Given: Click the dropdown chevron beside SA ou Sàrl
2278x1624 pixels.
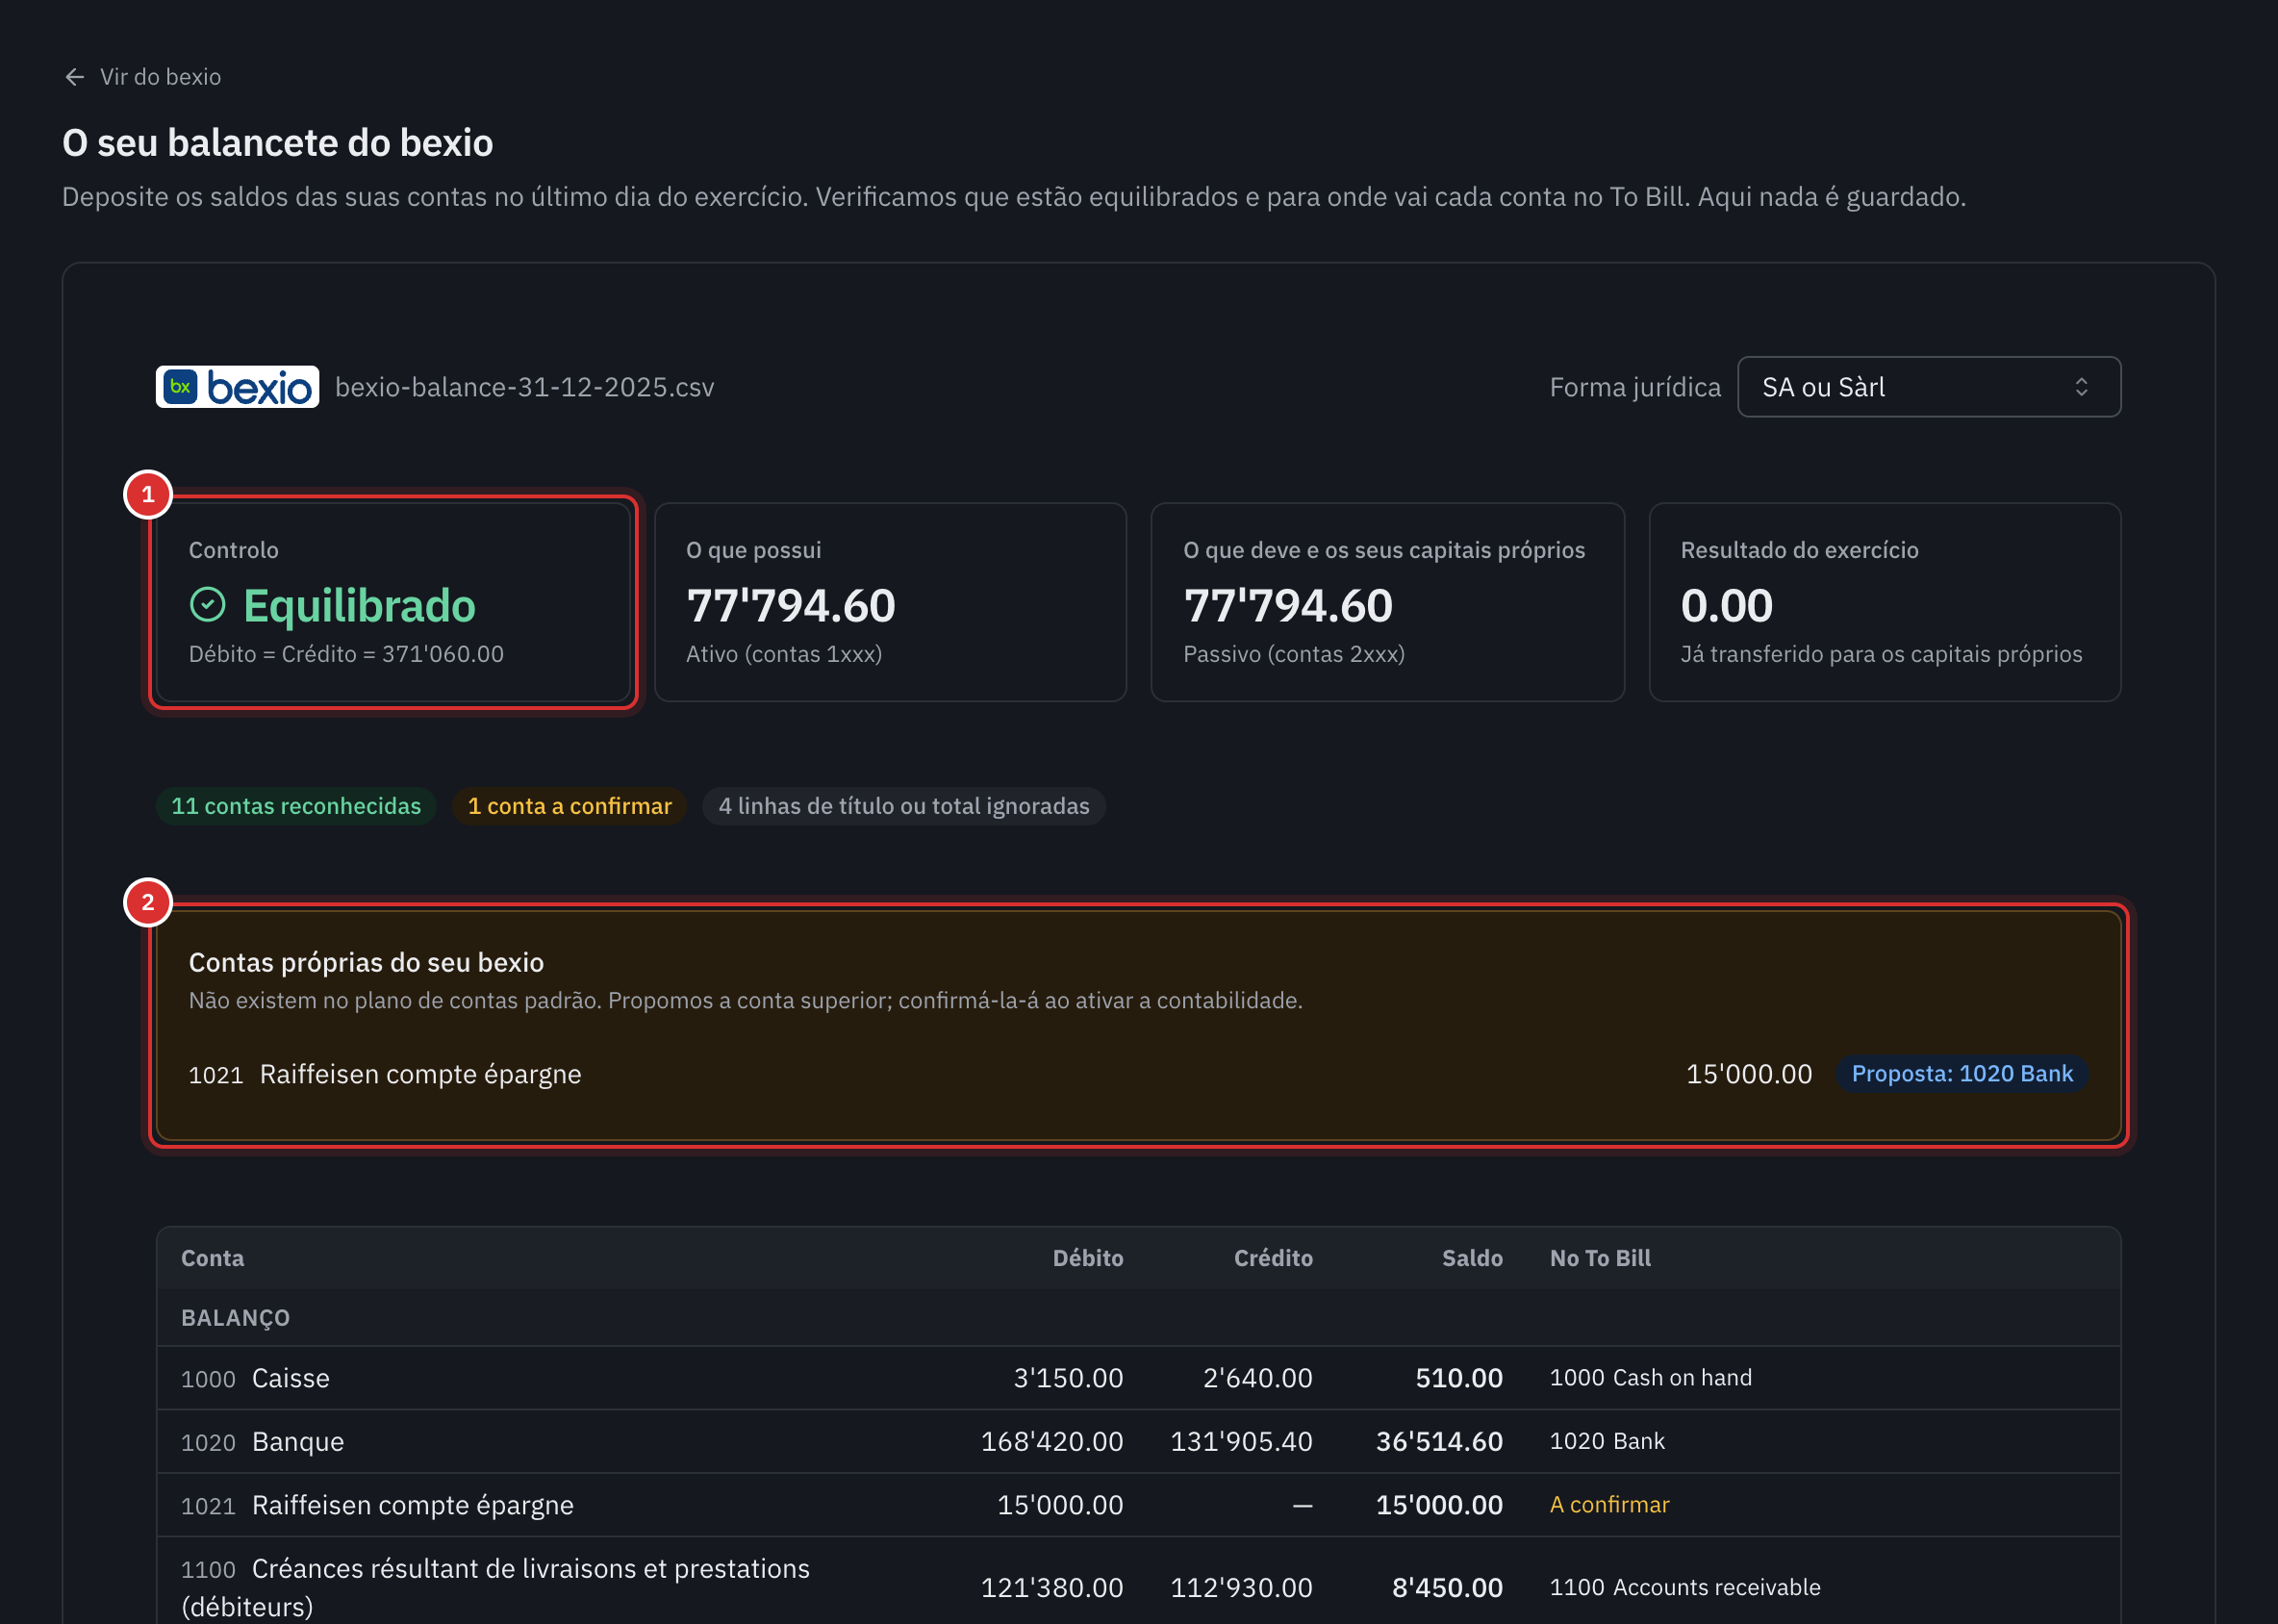Looking at the screenshot, I should pyautogui.click(x=2080, y=387).
